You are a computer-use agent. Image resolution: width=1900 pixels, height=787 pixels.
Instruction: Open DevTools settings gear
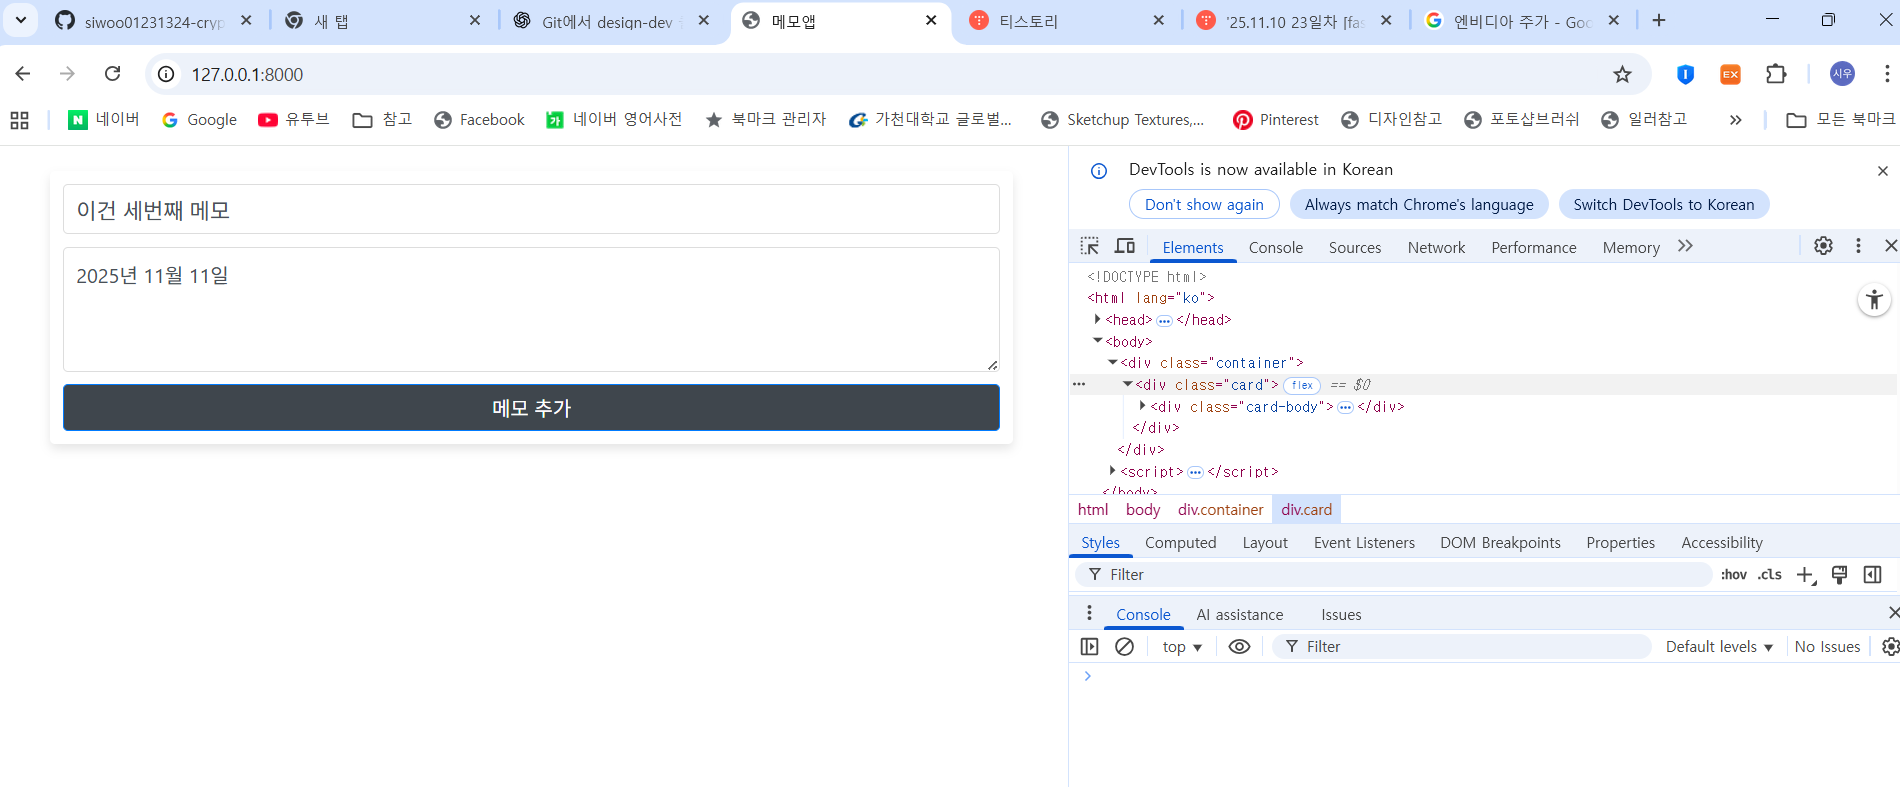click(x=1824, y=246)
